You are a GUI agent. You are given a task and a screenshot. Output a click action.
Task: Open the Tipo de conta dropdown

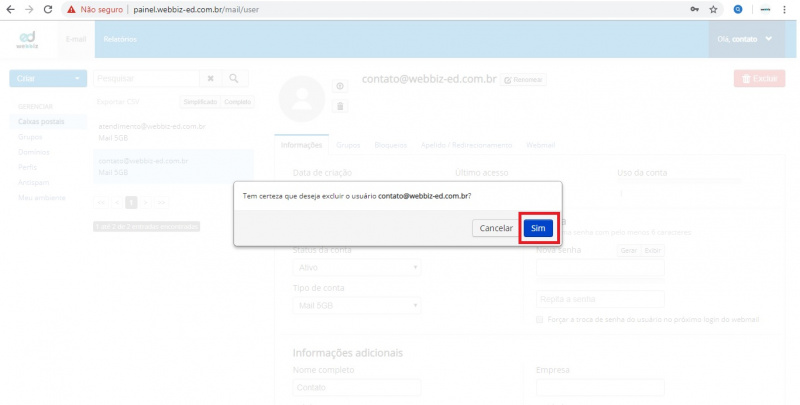point(357,306)
